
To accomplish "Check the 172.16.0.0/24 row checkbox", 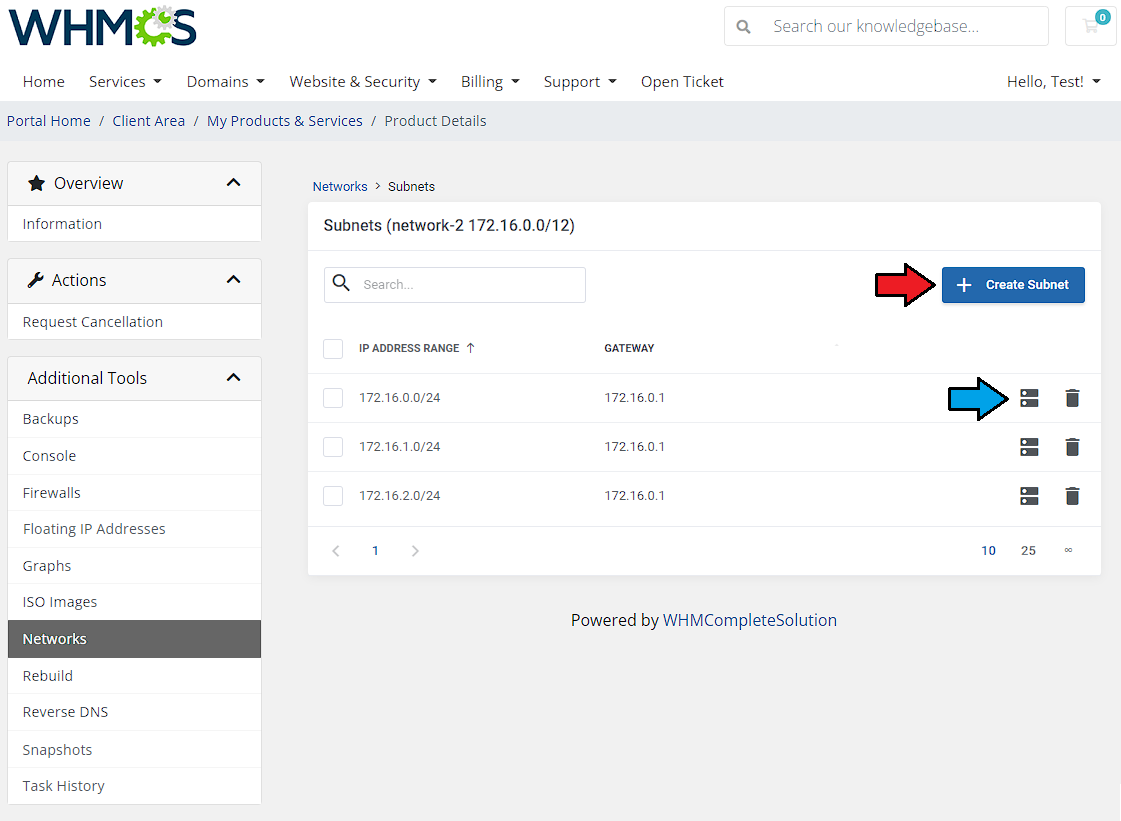I will coord(333,398).
